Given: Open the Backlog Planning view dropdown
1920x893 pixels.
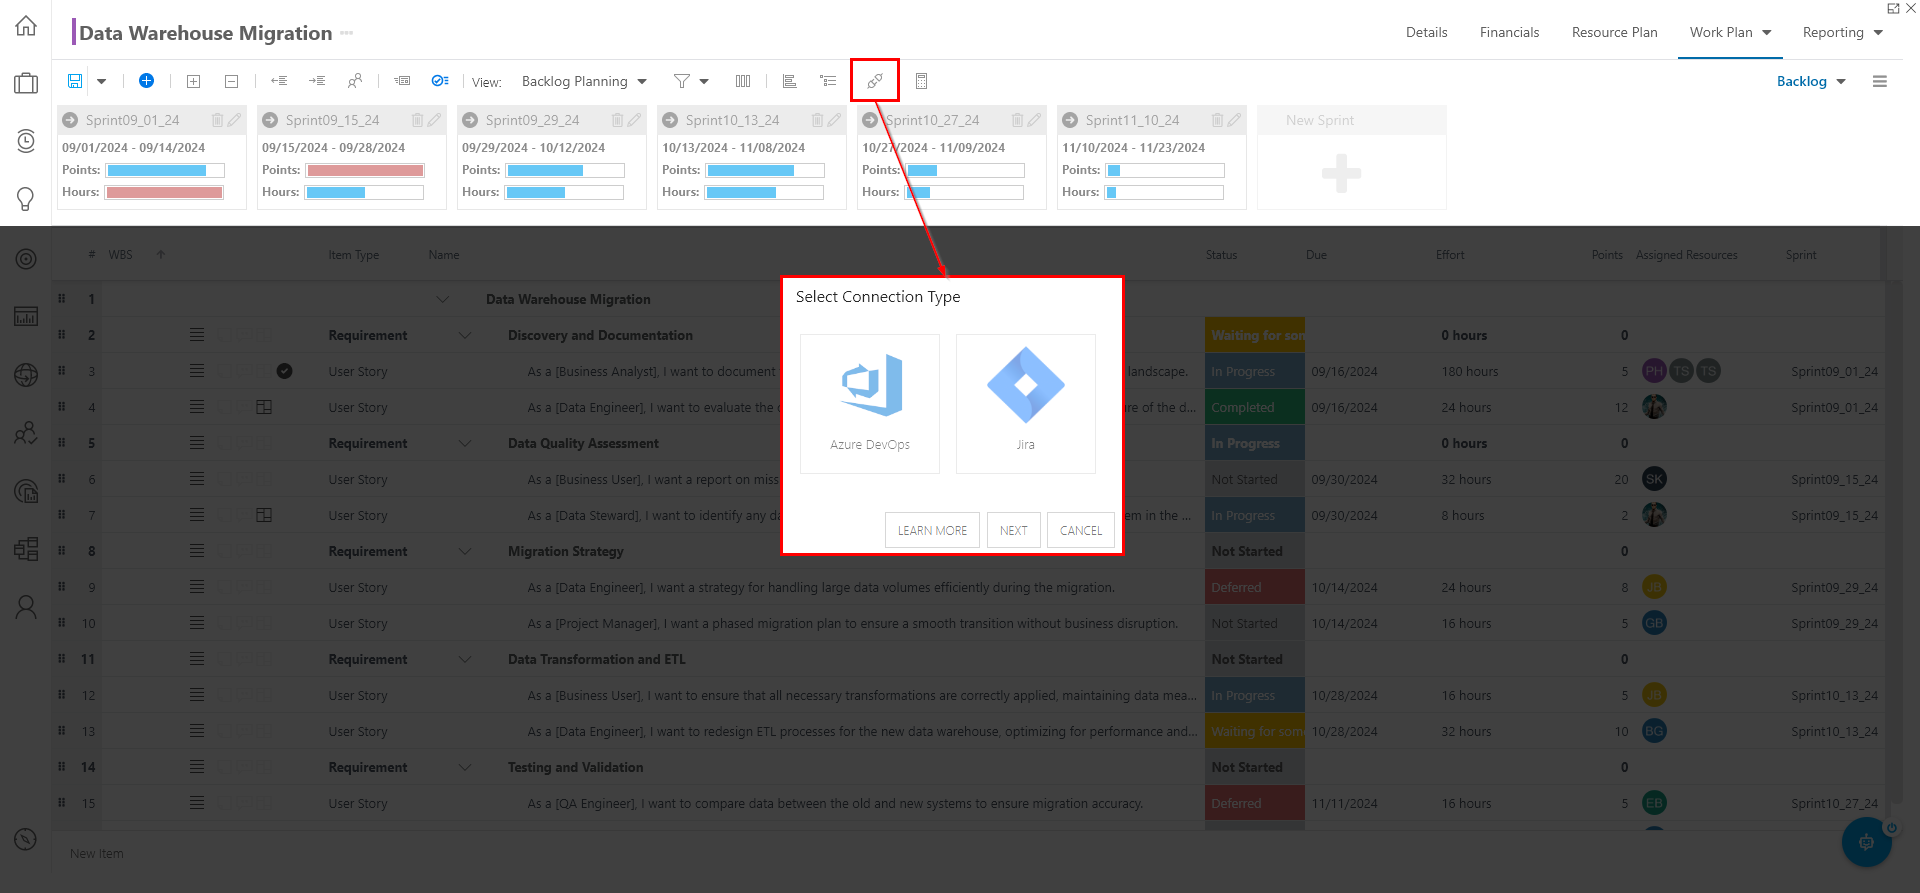Looking at the screenshot, I should click(x=584, y=82).
